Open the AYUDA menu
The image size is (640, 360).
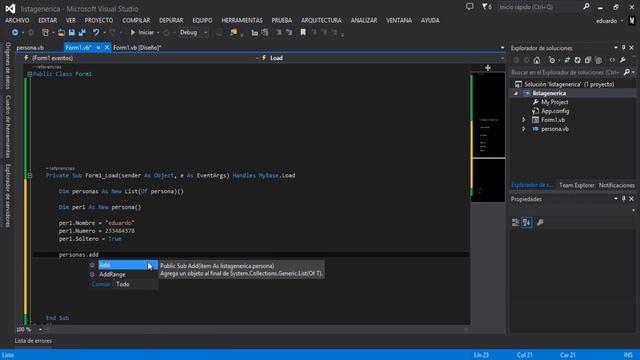click(430, 20)
